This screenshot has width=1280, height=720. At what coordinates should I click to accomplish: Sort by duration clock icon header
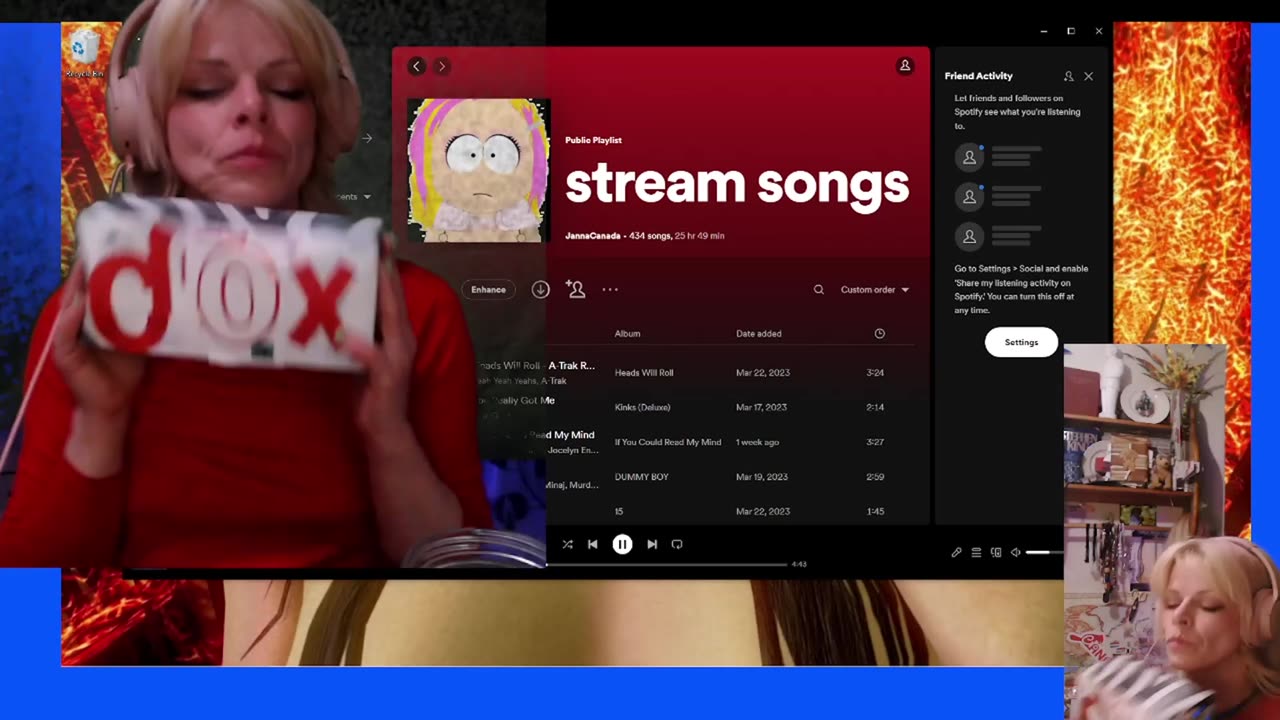[880, 334]
